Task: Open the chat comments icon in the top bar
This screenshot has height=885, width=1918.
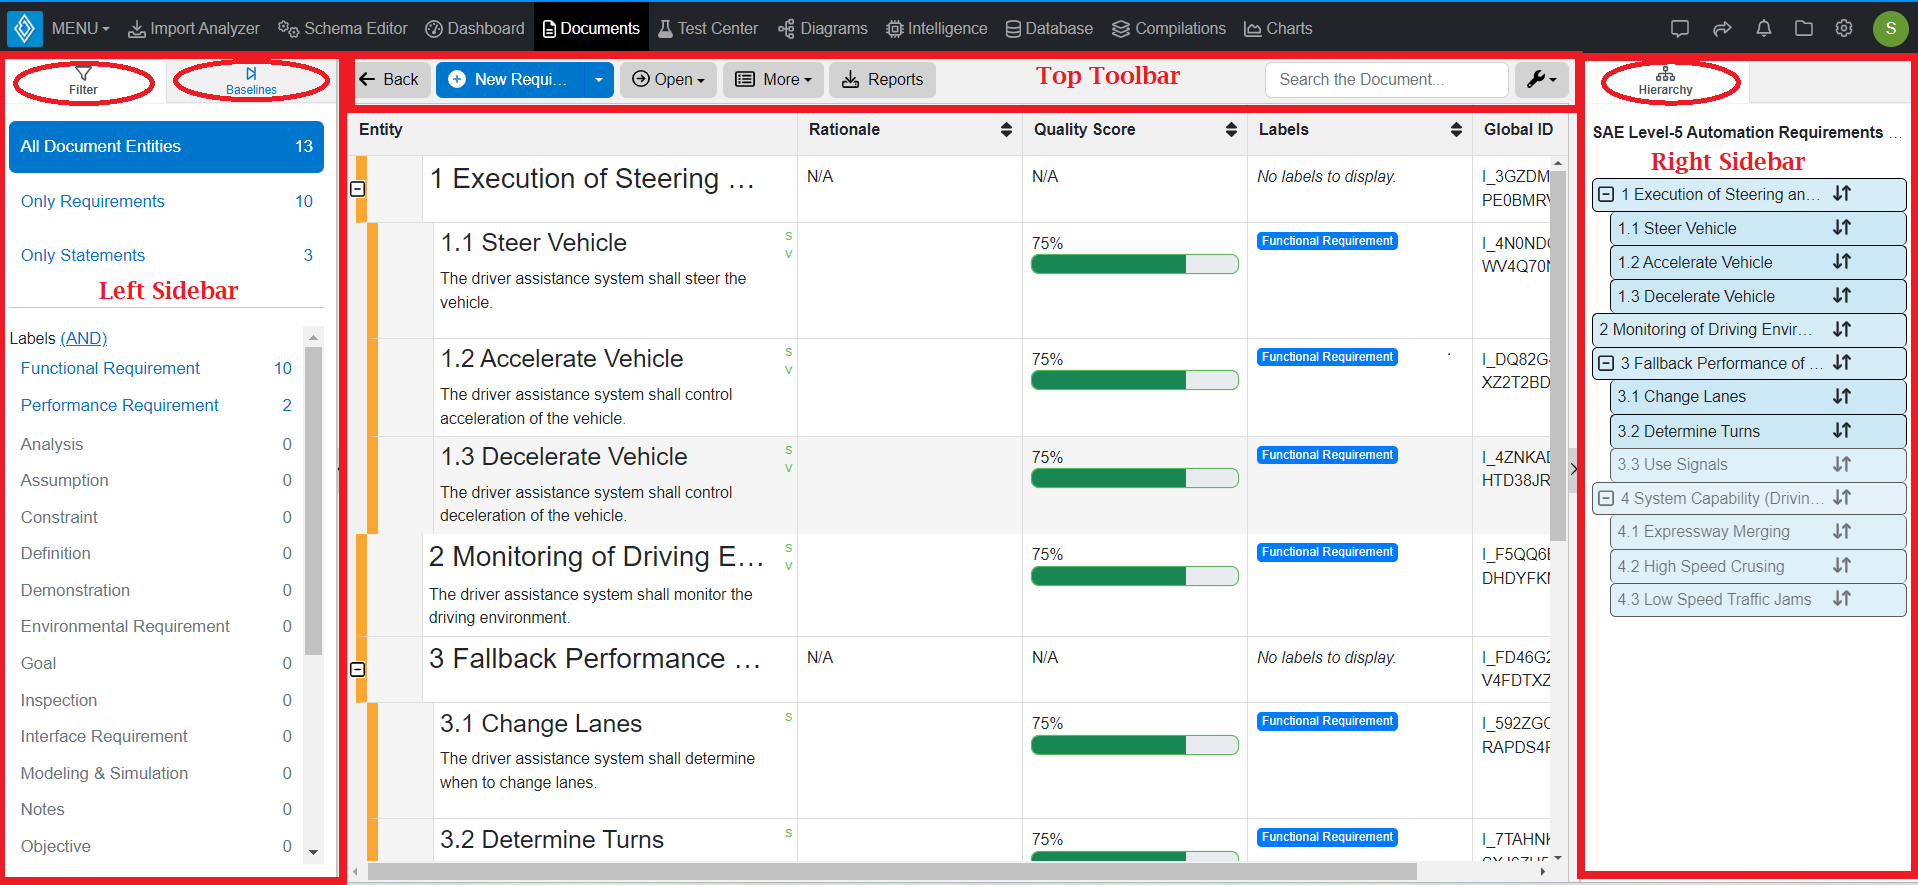Action: click(x=1680, y=28)
